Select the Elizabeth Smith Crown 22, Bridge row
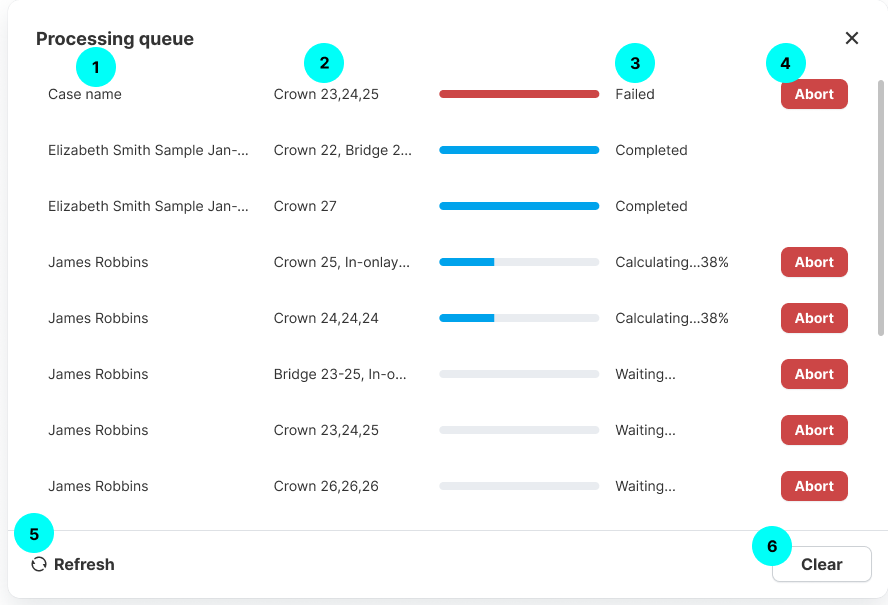This screenshot has height=605, width=888. 148,150
